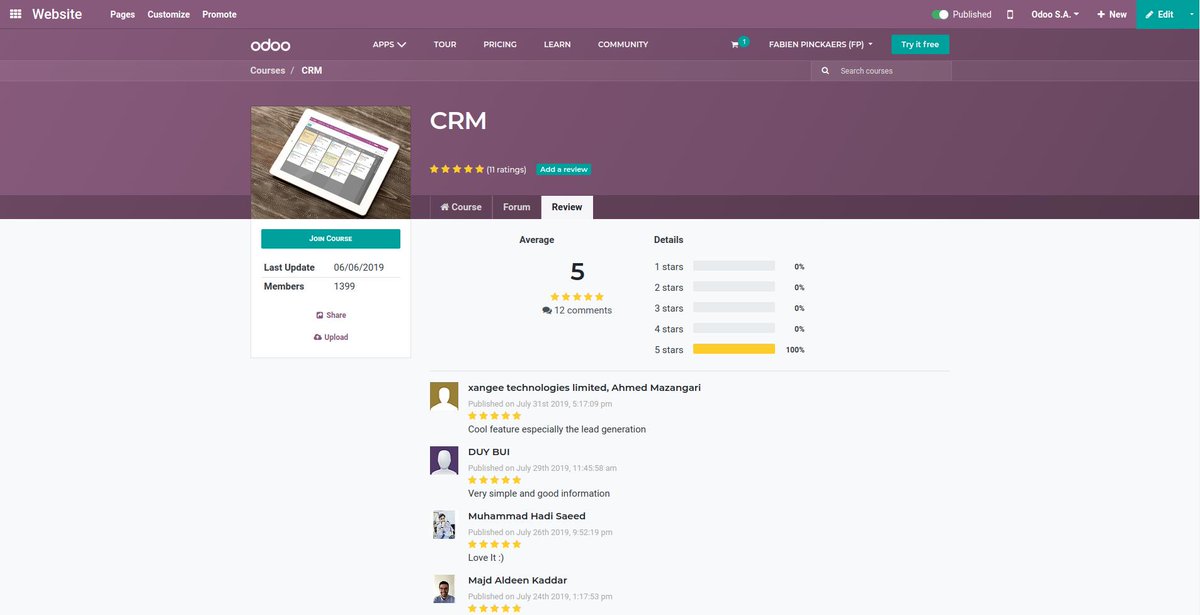This screenshot has height=615, width=1200.
Task: Click the Majd Aldeen Kaddar name
Action: 517,580
